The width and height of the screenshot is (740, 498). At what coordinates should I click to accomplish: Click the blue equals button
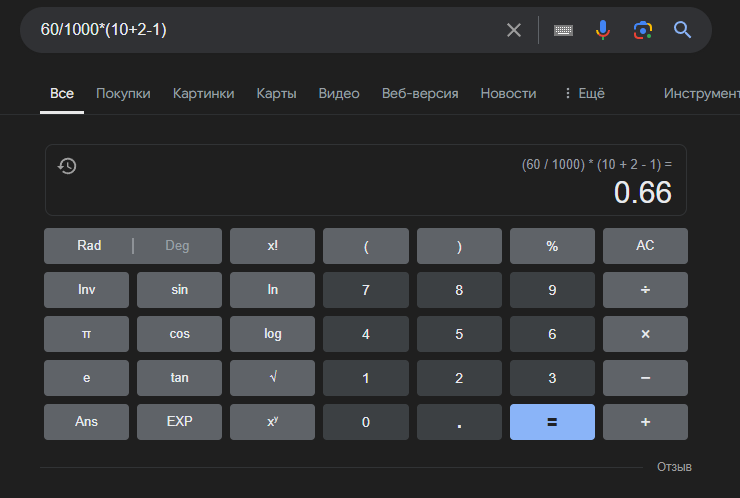(552, 422)
